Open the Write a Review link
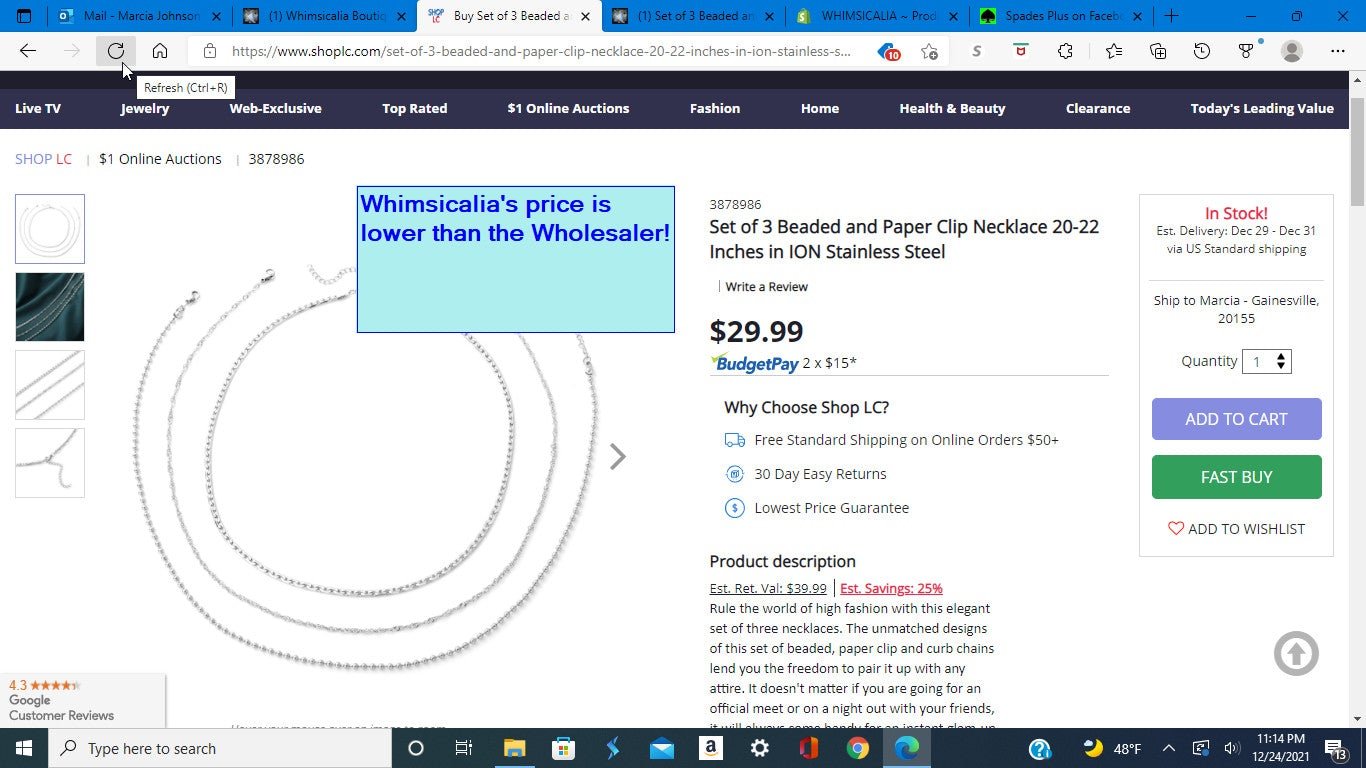Image resolution: width=1366 pixels, height=768 pixels. click(766, 287)
